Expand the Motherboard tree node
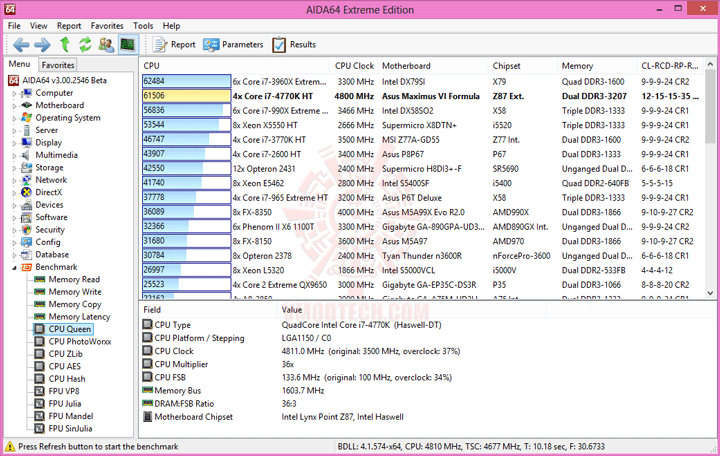This screenshot has width=720, height=456. pyautogui.click(x=14, y=106)
